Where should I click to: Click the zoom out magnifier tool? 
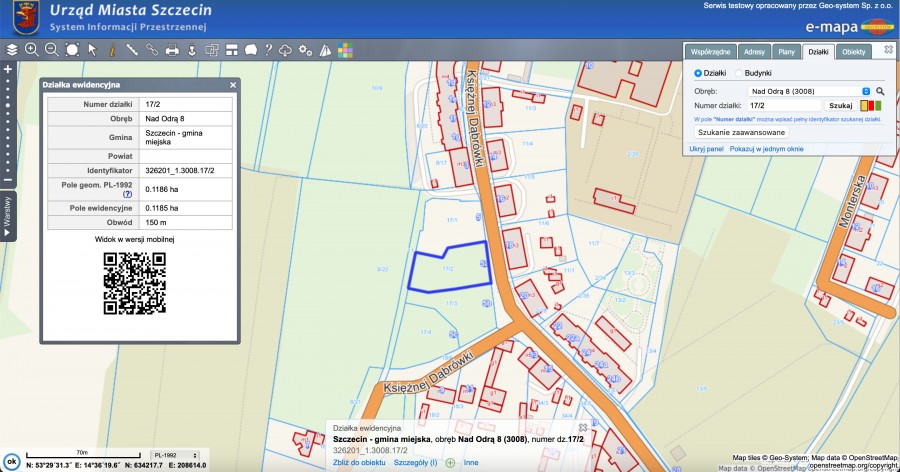tap(52, 49)
